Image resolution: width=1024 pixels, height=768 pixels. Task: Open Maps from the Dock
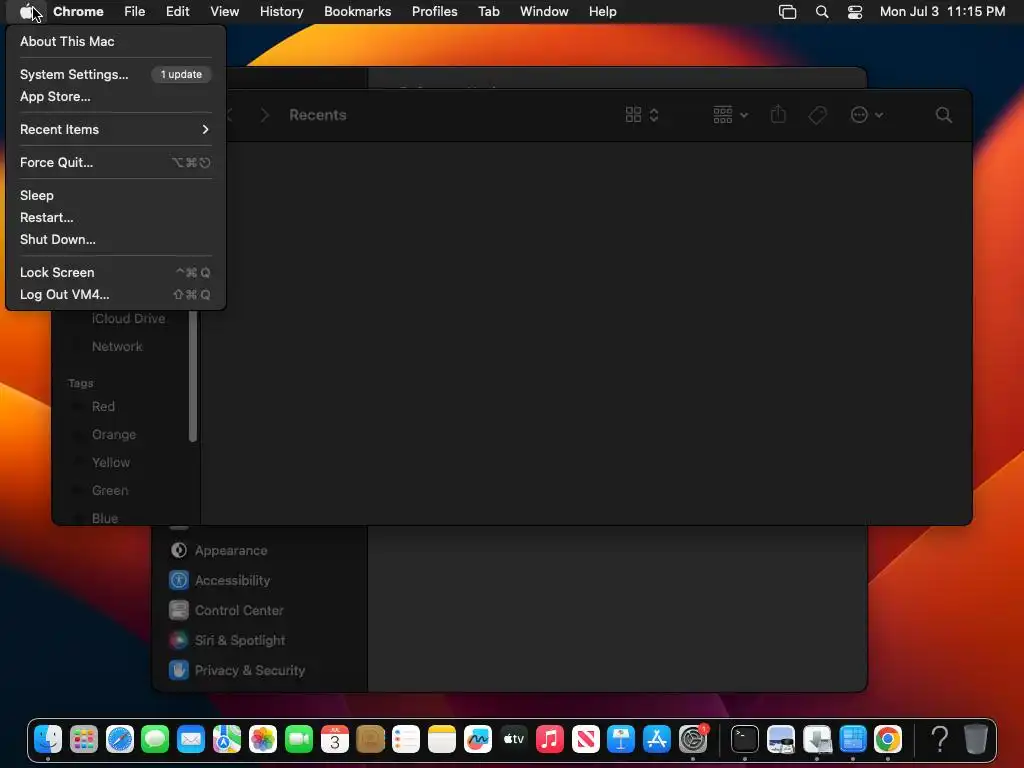tap(227, 739)
